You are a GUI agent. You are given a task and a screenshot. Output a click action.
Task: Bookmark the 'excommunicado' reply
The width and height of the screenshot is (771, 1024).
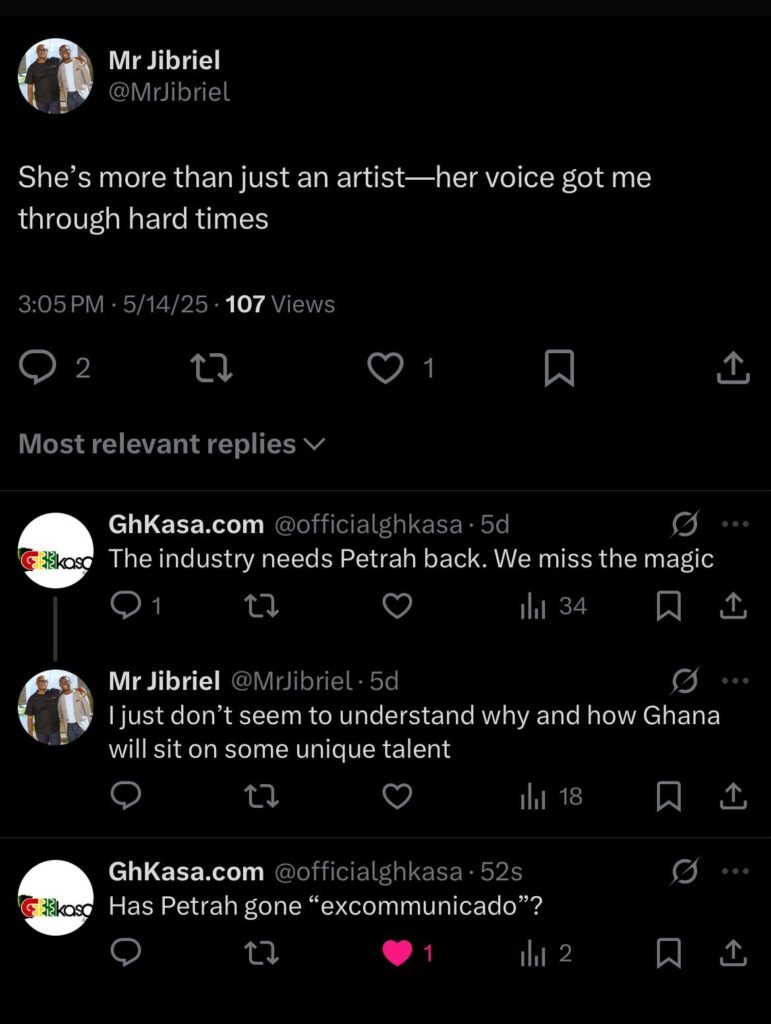[669, 953]
